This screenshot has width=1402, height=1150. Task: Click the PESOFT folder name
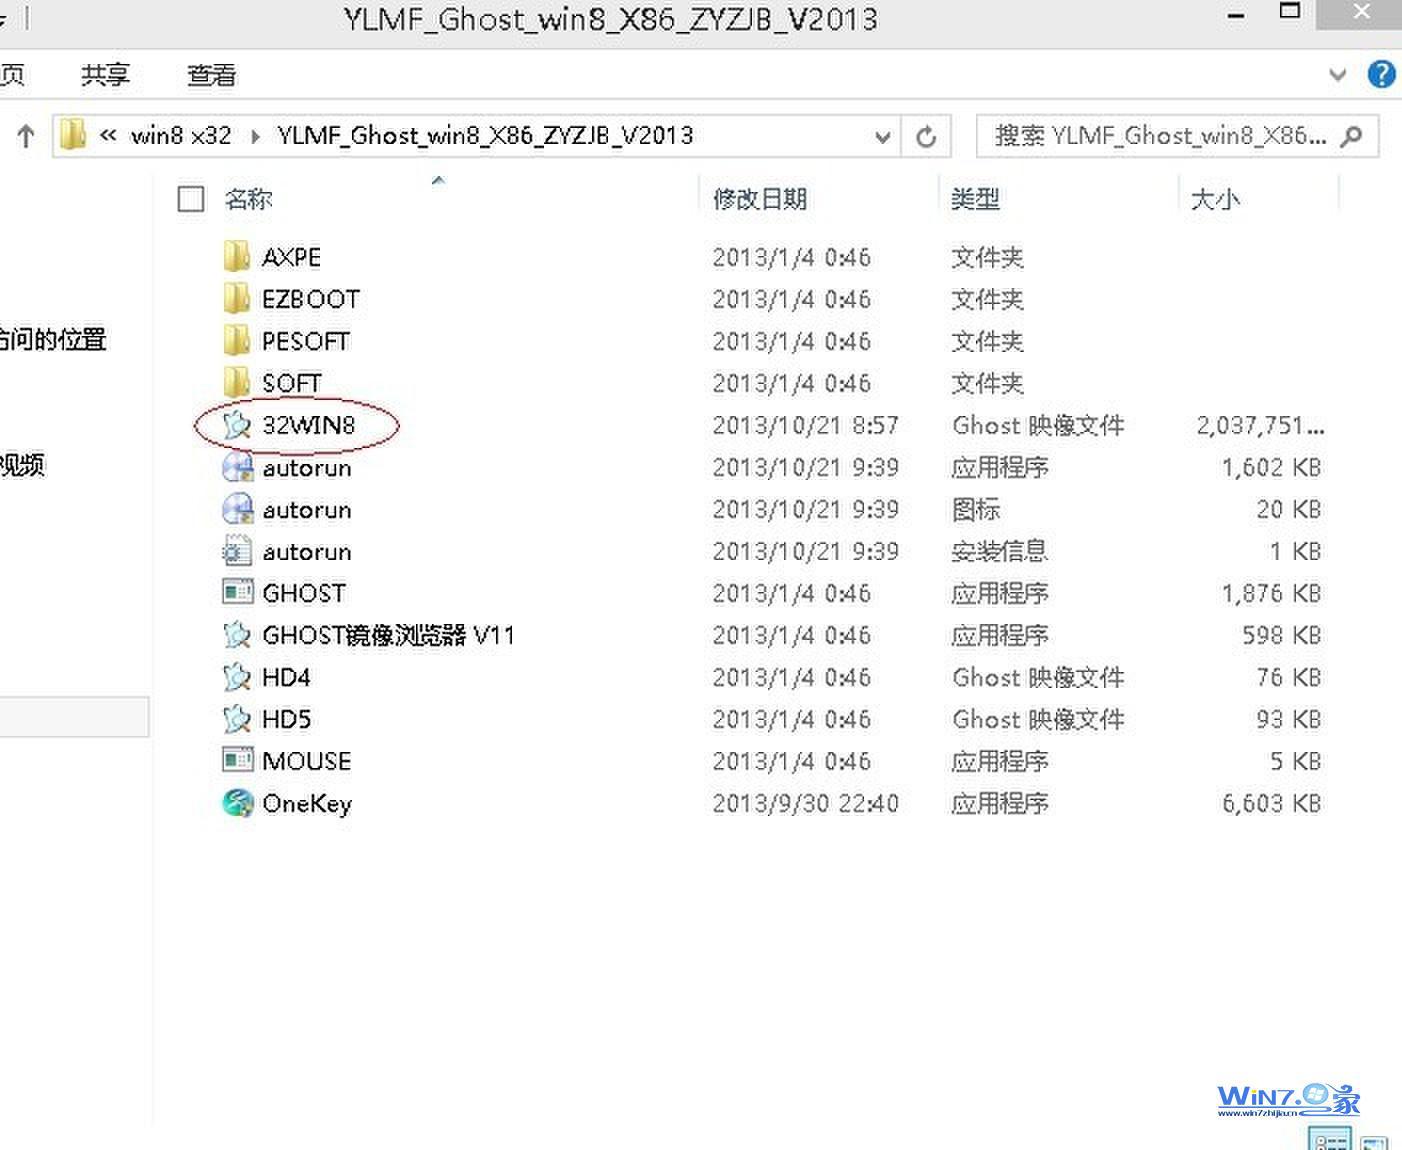click(305, 341)
